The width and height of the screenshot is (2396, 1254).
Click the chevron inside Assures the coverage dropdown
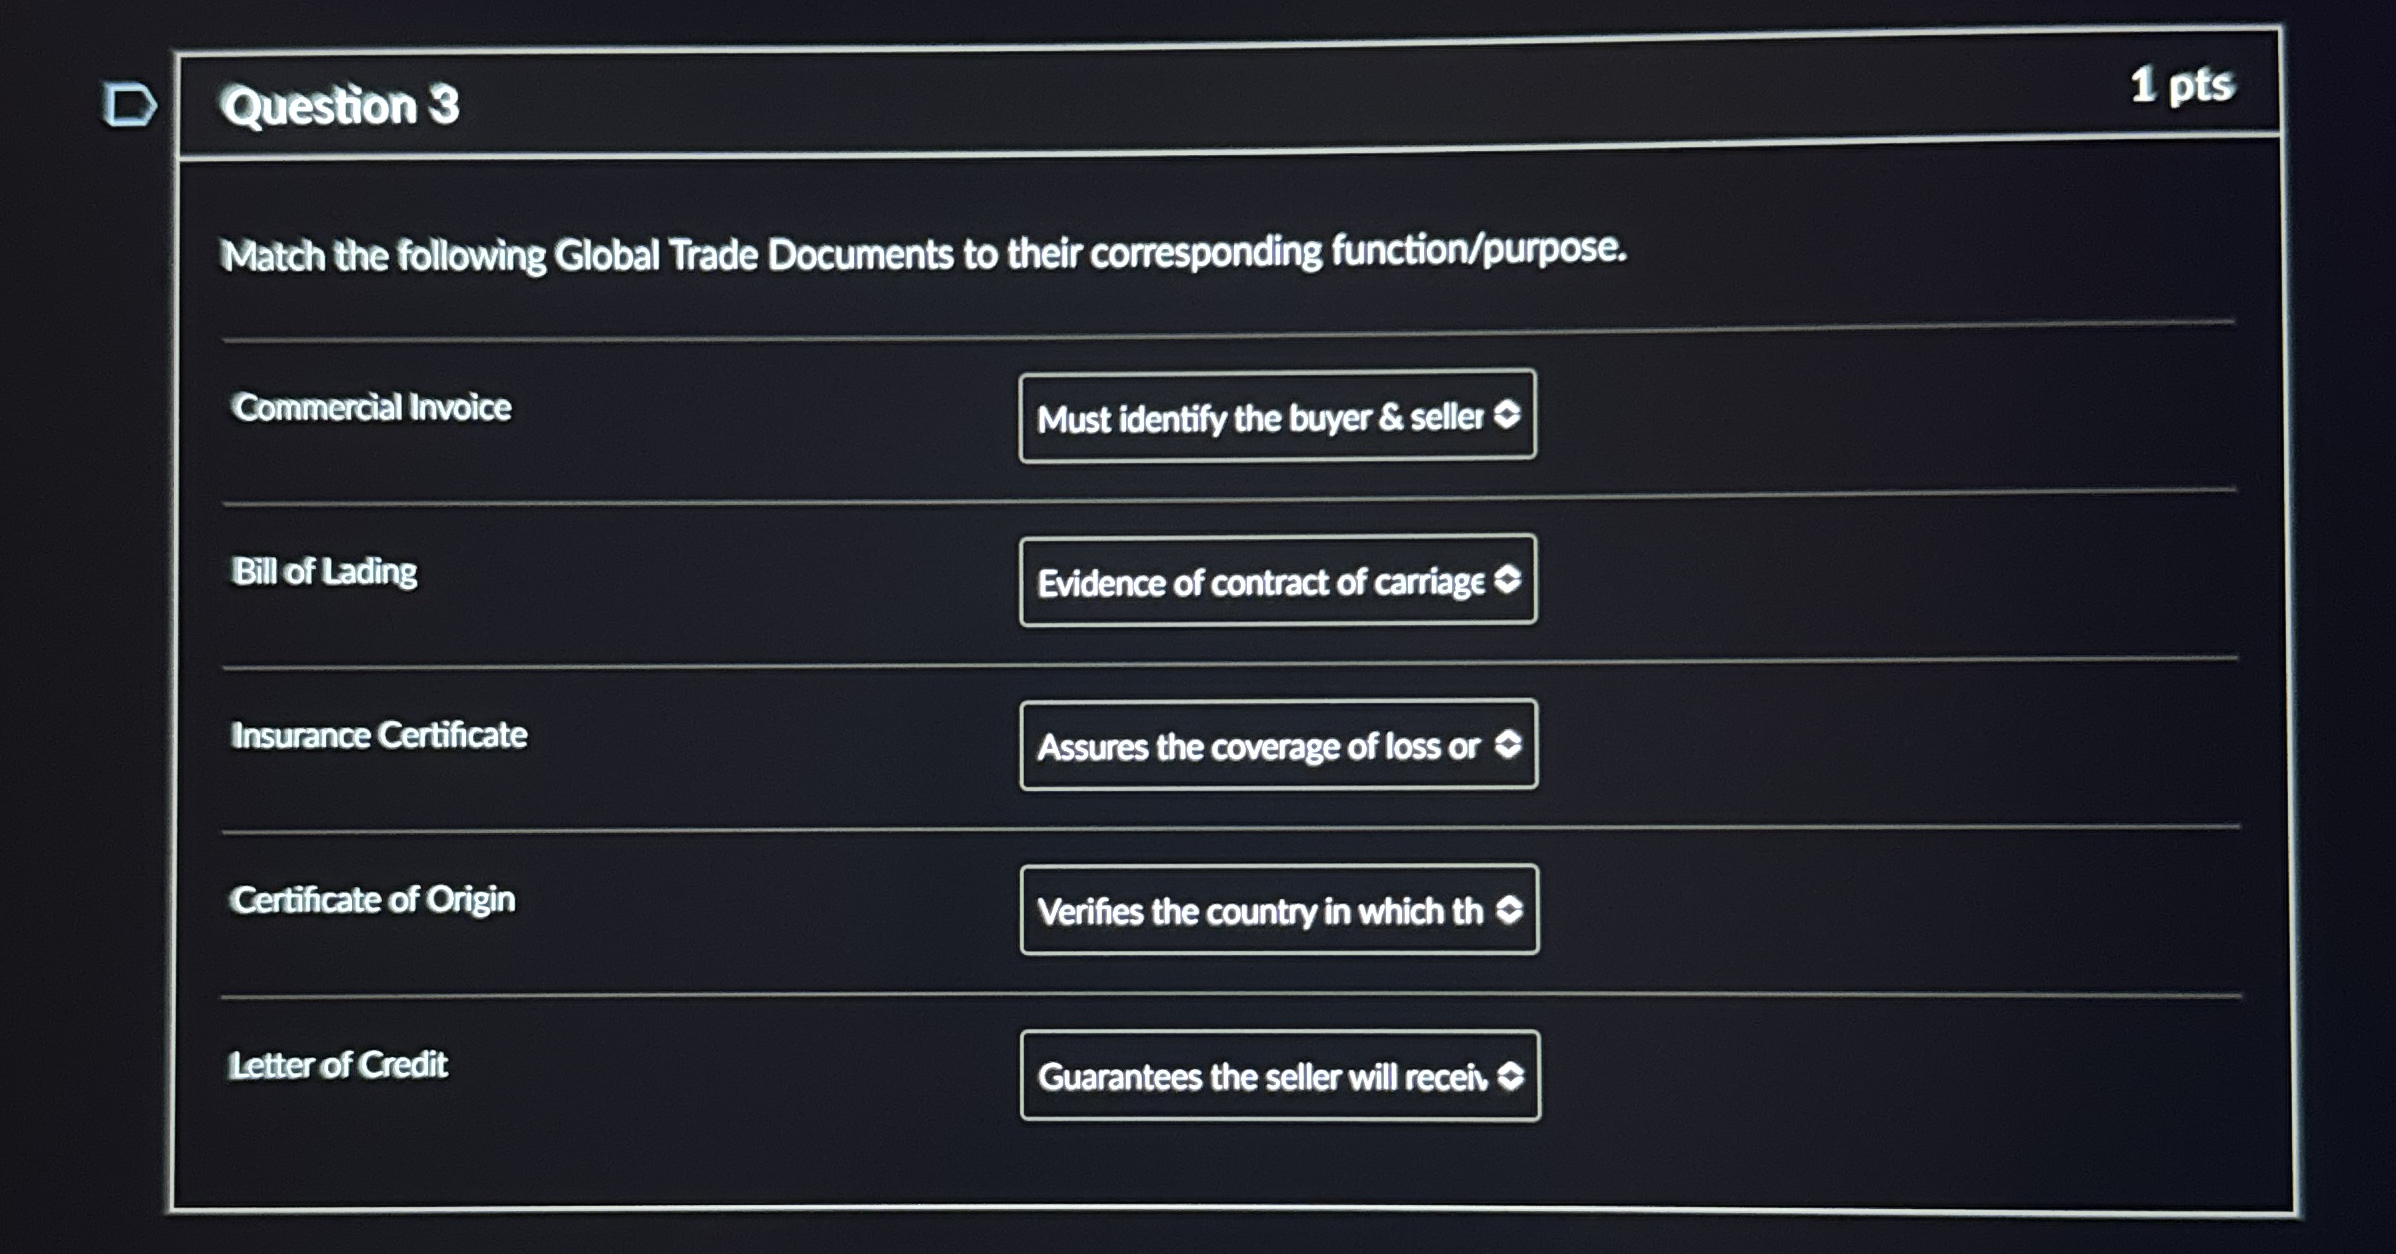[1508, 744]
